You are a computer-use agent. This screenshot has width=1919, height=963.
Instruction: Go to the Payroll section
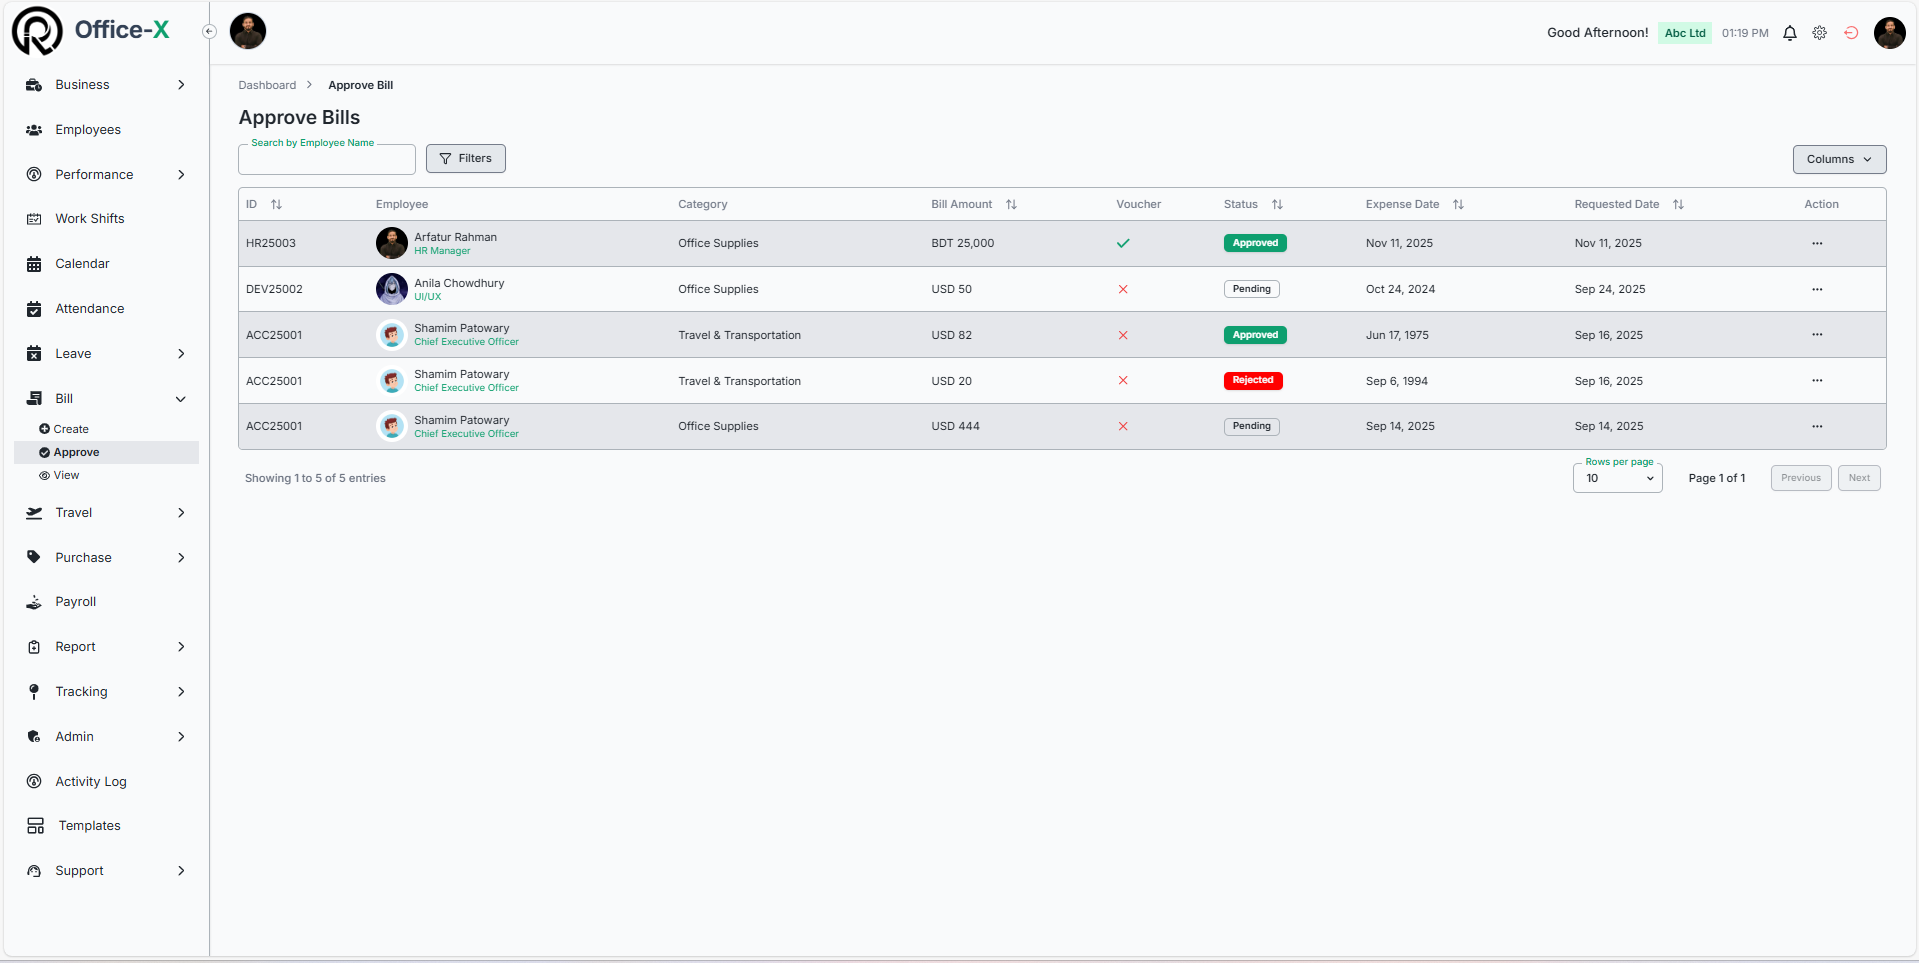(x=76, y=601)
